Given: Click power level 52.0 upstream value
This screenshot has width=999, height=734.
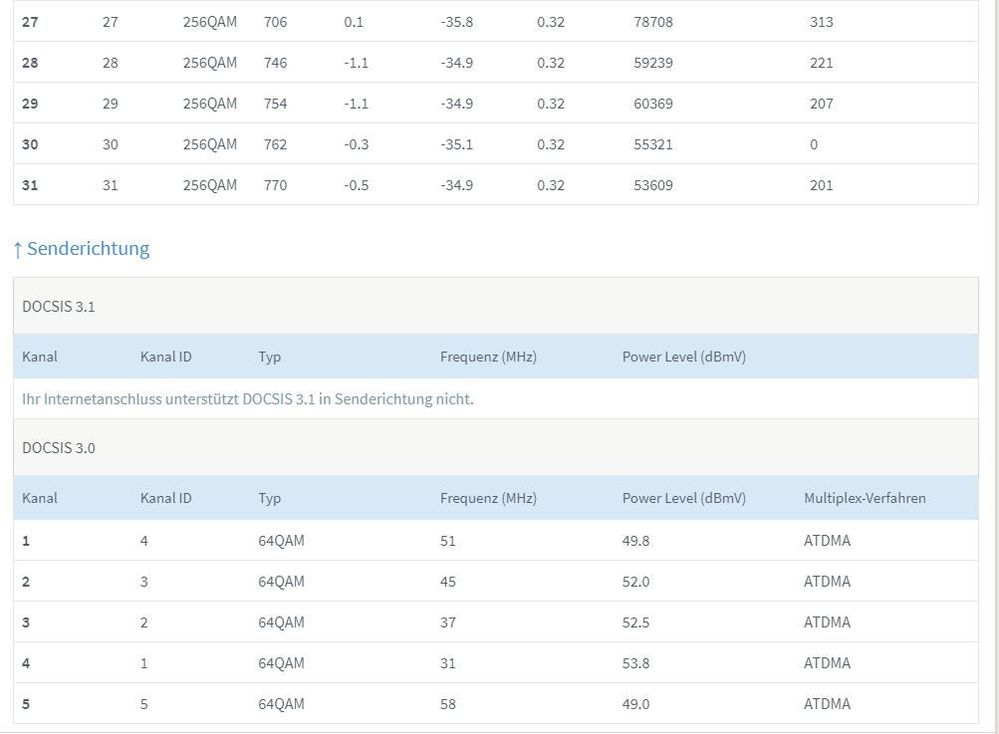Looking at the screenshot, I should click(x=636, y=581).
